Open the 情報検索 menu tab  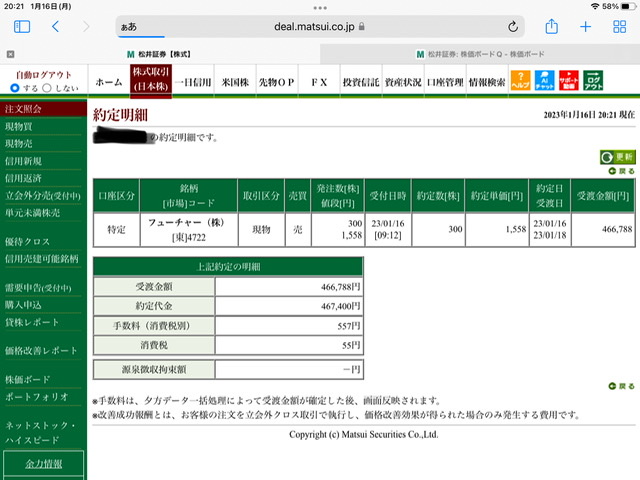pos(487,82)
